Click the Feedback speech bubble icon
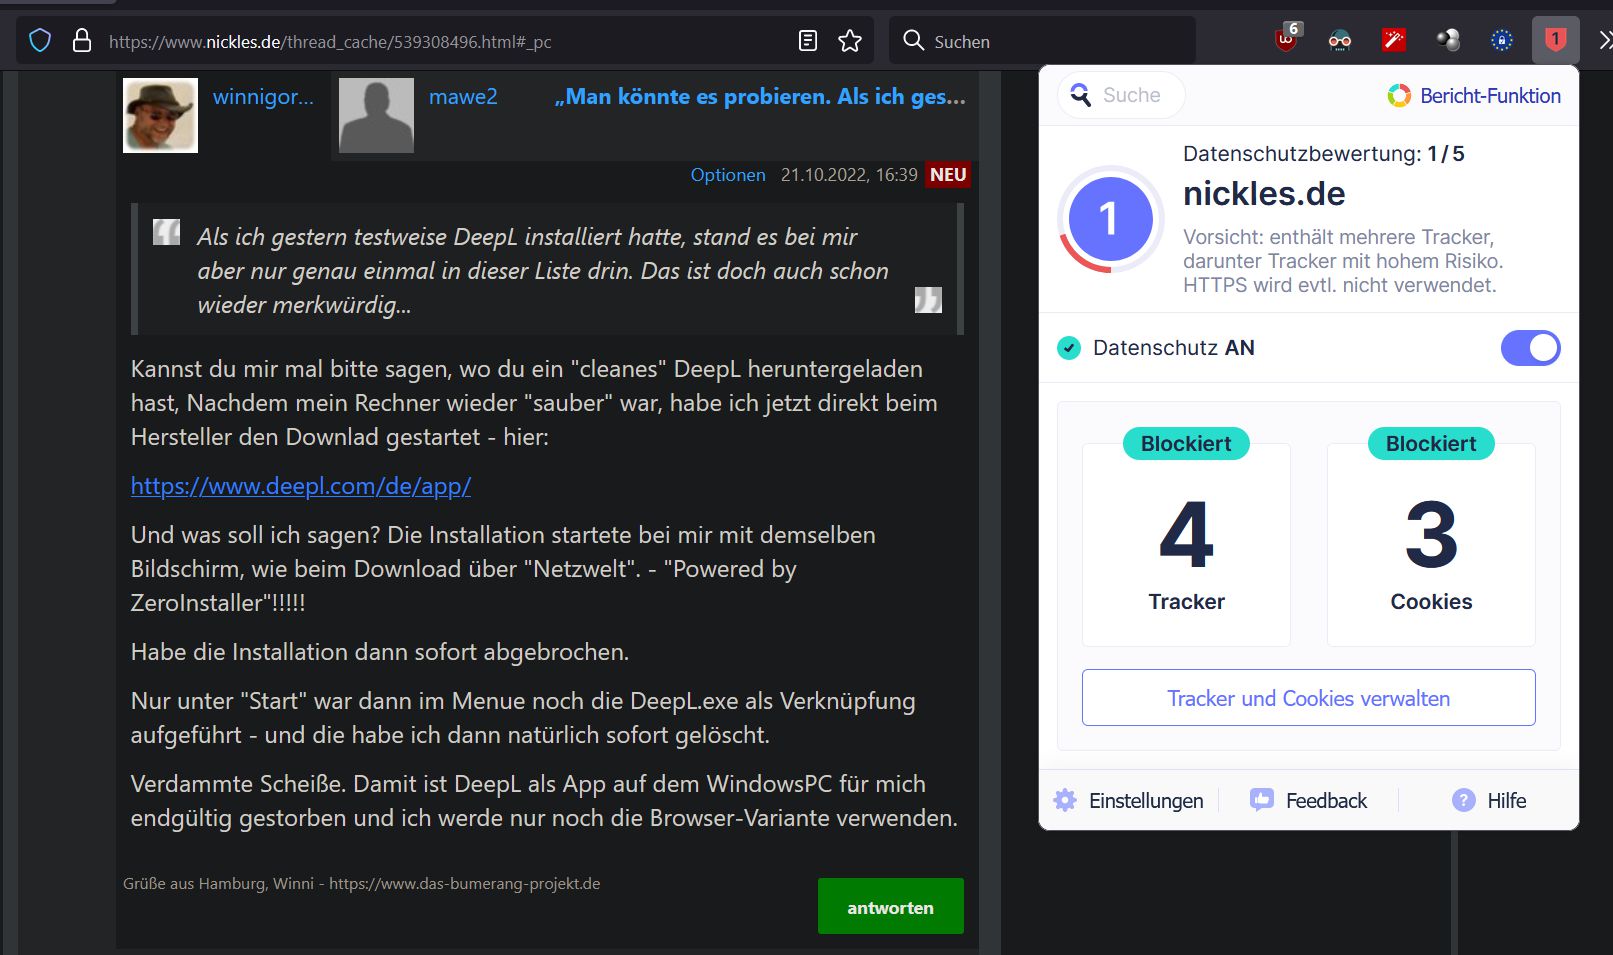The width and height of the screenshot is (1613, 955). tap(1262, 800)
